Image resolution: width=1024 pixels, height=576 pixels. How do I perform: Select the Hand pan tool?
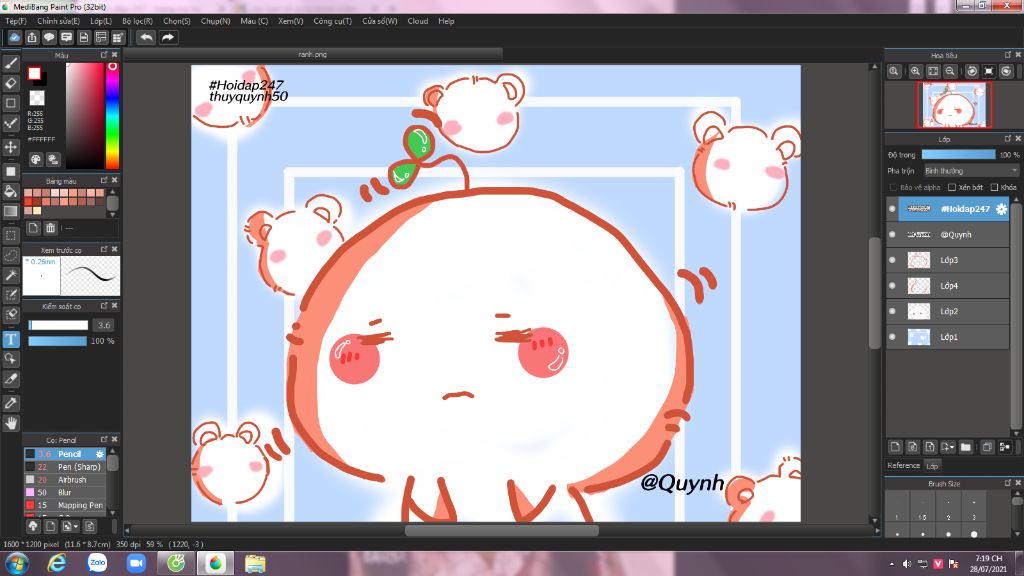(10, 423)
